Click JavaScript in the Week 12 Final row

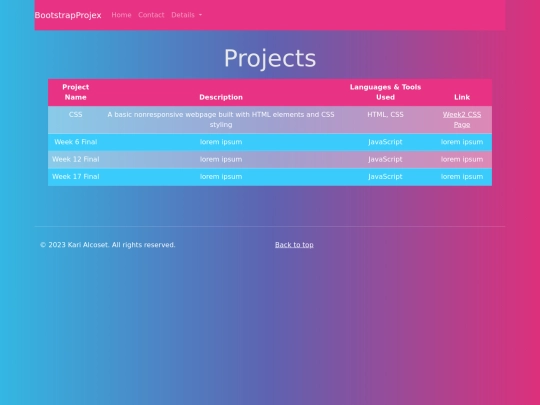[x=385, y=159]
